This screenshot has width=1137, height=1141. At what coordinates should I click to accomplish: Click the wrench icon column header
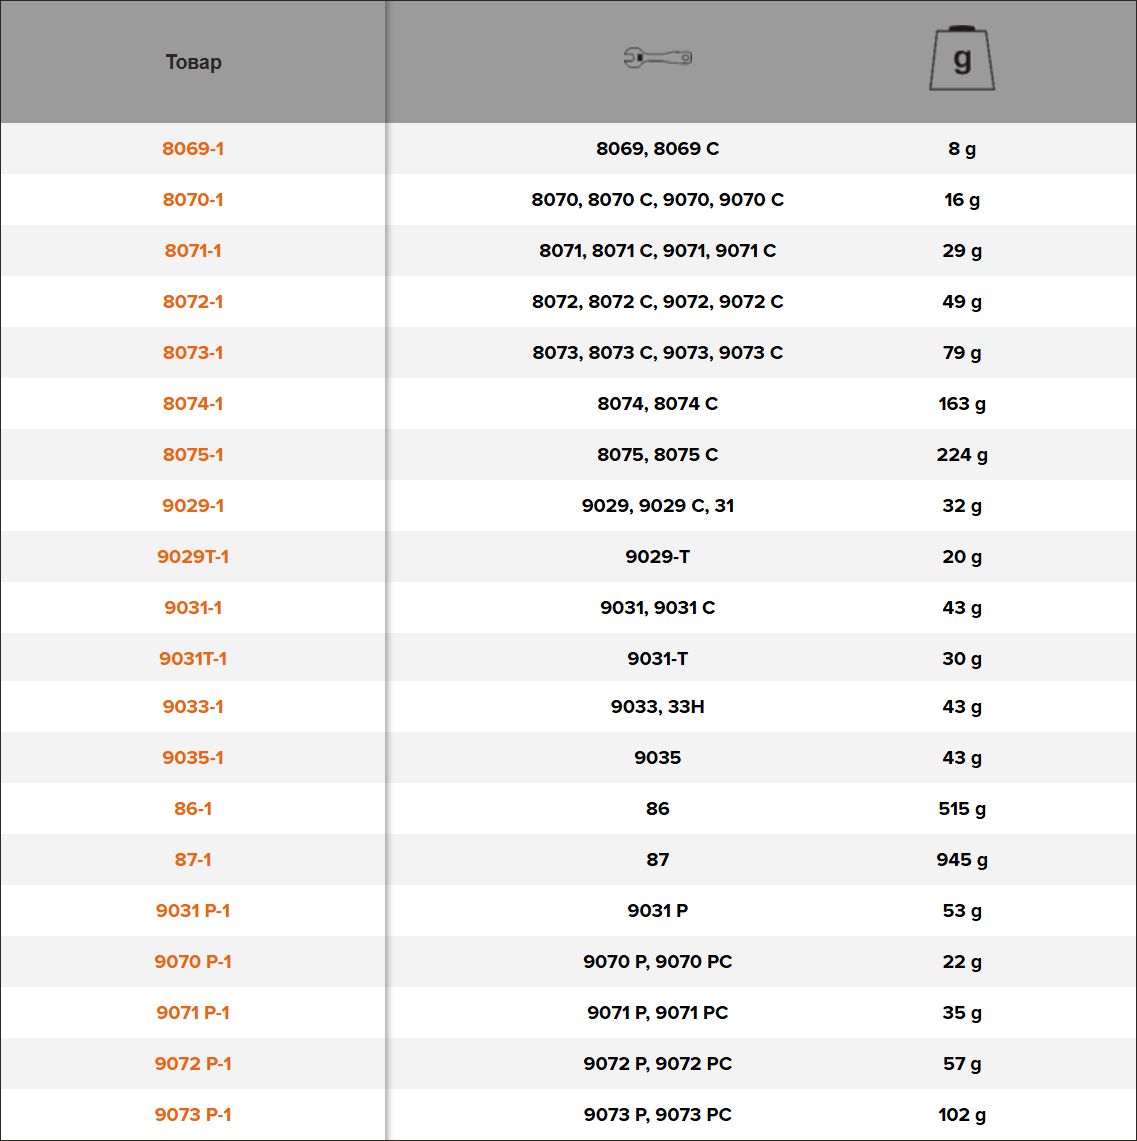tap(658, 58)
